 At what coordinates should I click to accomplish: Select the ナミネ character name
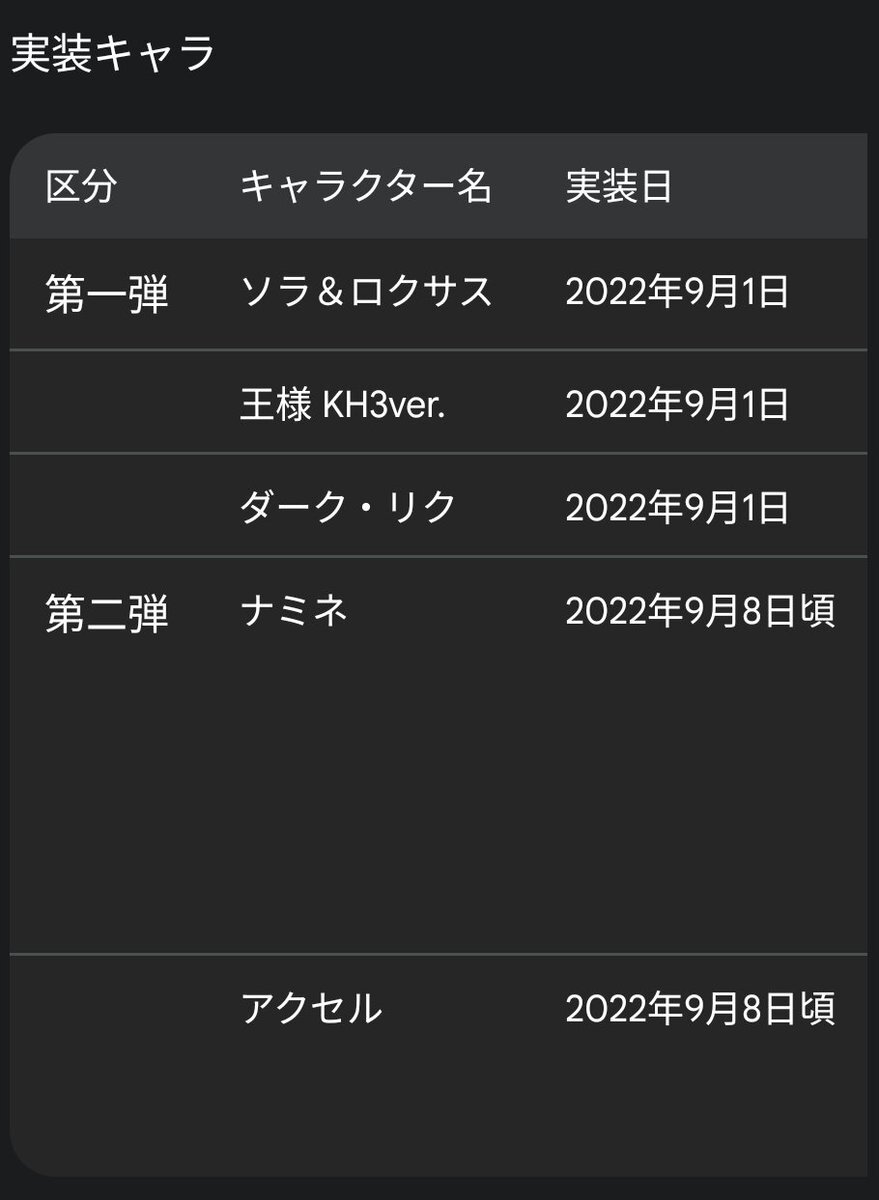(294, 610)
